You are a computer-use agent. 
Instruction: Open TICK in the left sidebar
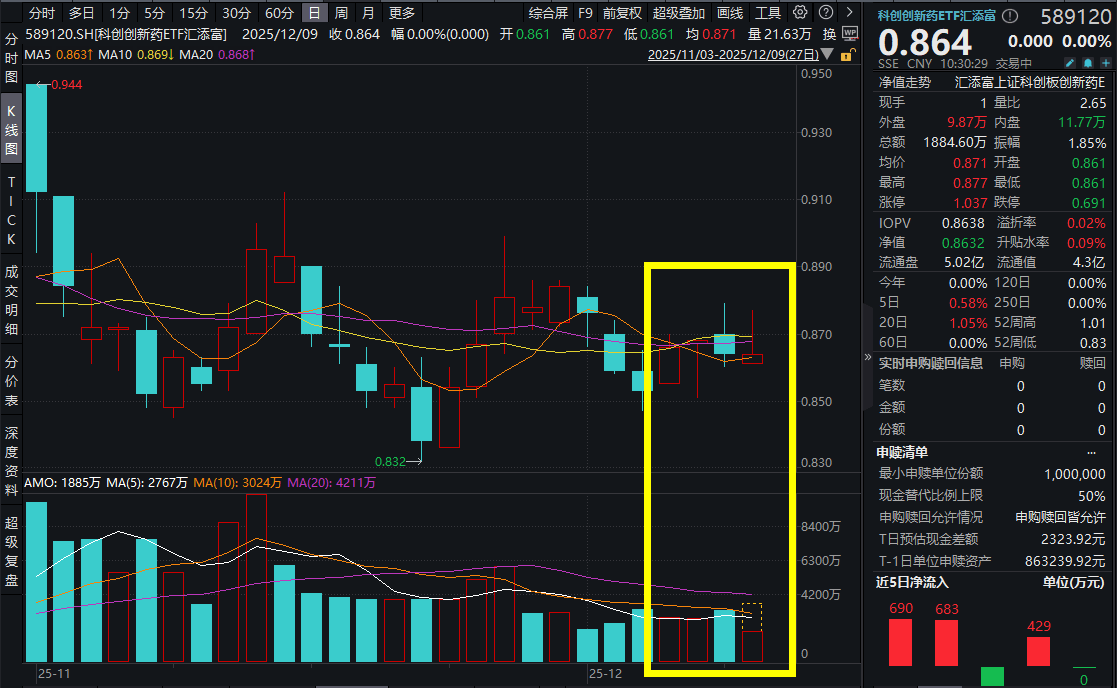coord(11,211)
